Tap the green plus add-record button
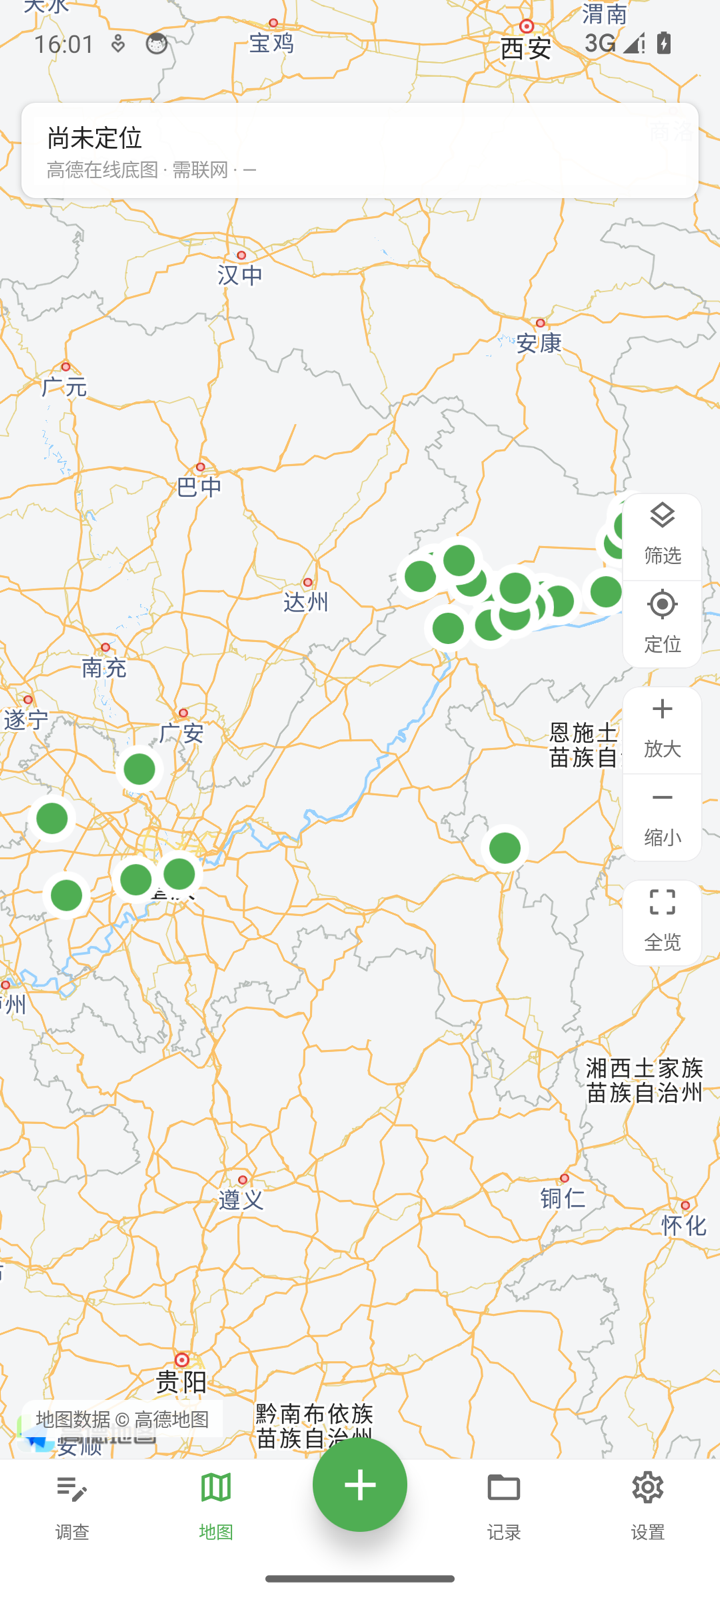The height and width of the screenshot is (1600, 720). tap(360, 1484)
